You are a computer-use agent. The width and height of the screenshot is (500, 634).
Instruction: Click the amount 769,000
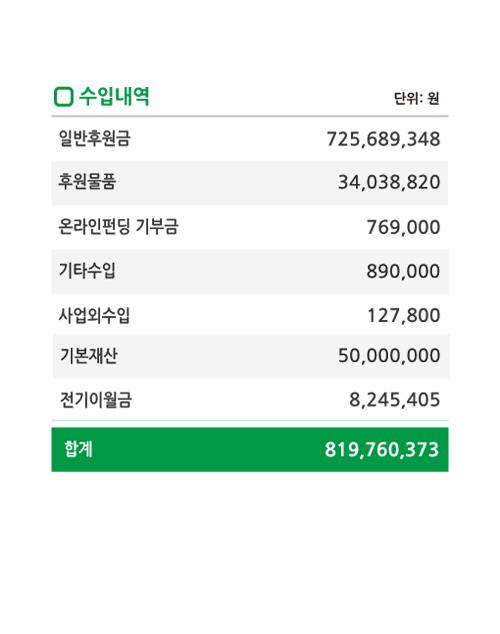403,227
